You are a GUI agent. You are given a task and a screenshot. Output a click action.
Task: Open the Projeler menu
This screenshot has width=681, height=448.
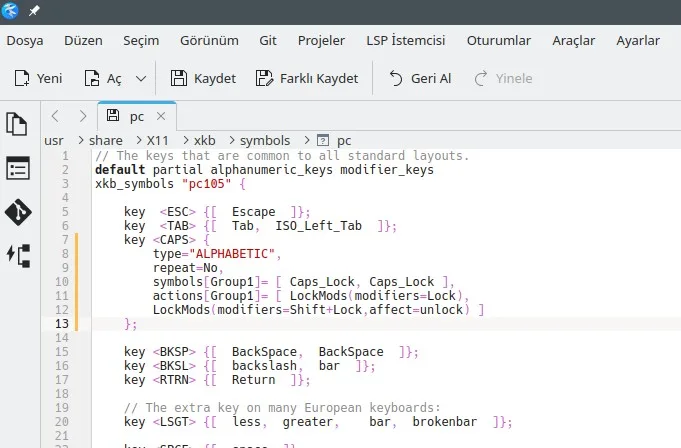click(x=321, y=40)
